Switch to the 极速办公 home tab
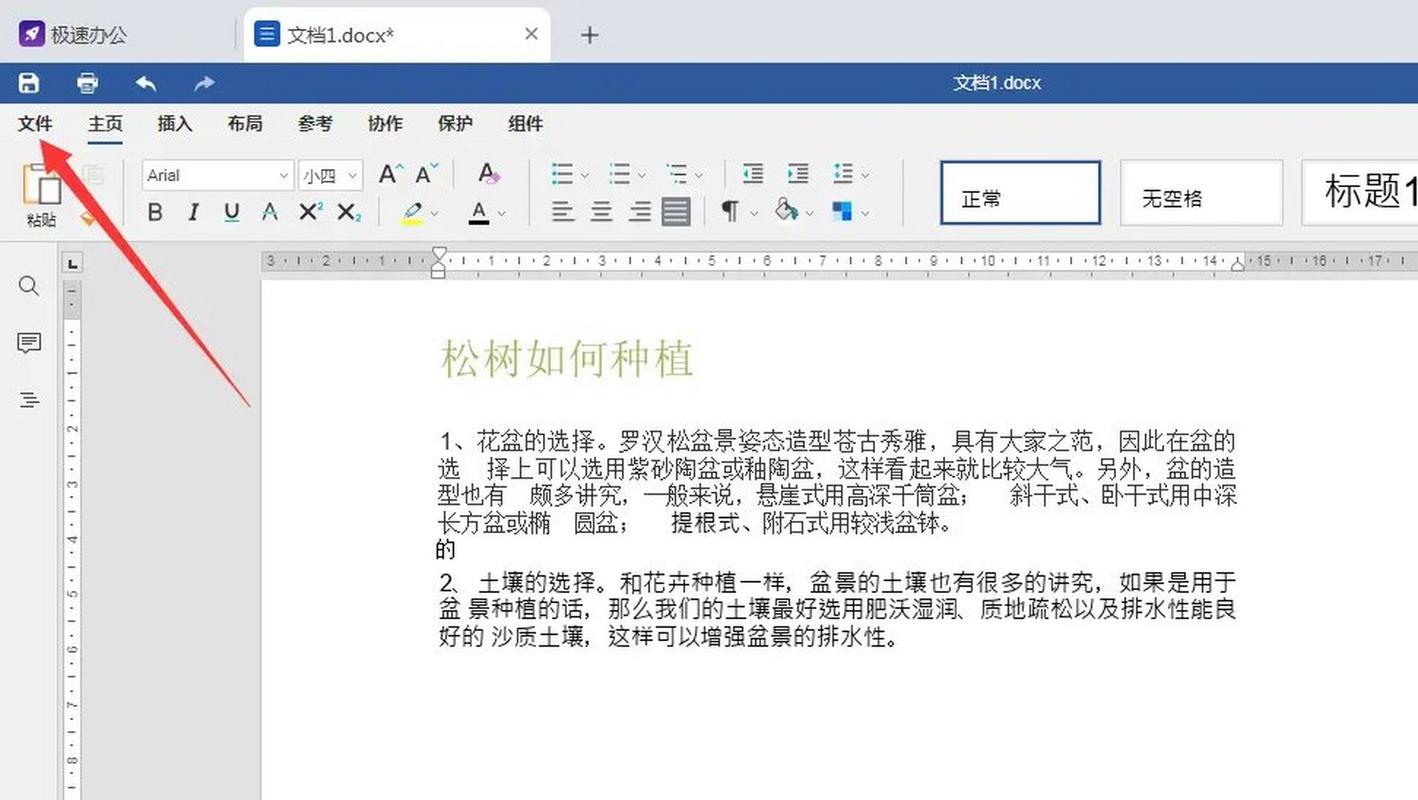Viewport: 1418px width, 800px height. point(75,35)
